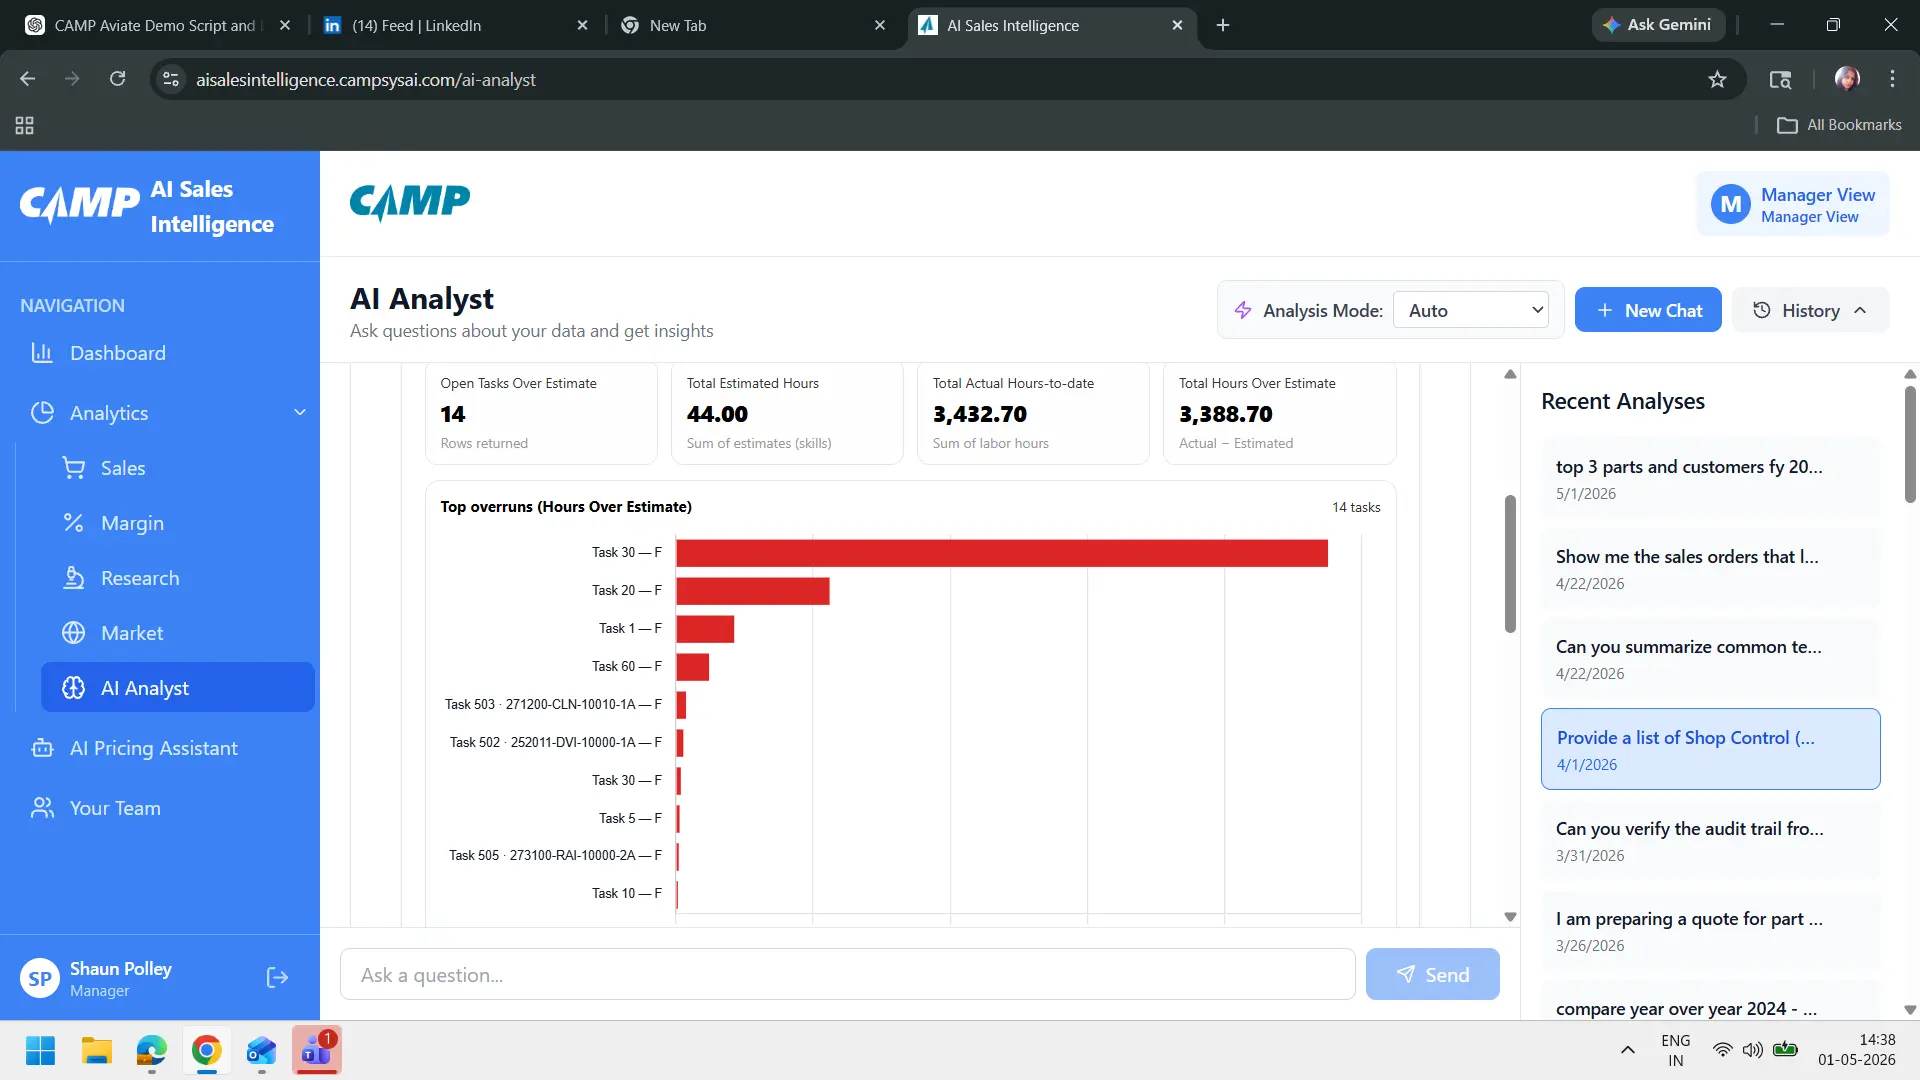Open the Market page
1920x1080 pixels.
[x=132, y=633]
